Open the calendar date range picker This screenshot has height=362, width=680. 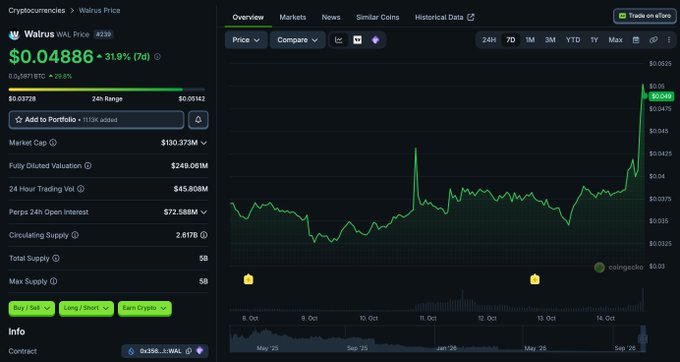point(636,40)
